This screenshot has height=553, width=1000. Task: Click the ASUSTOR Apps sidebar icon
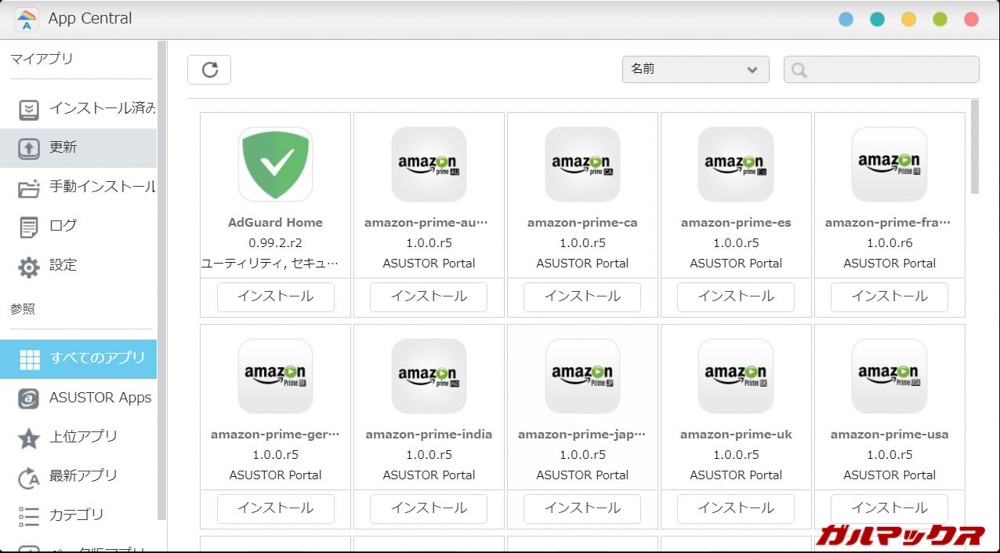pyautogui.click(x=29, y=398)
